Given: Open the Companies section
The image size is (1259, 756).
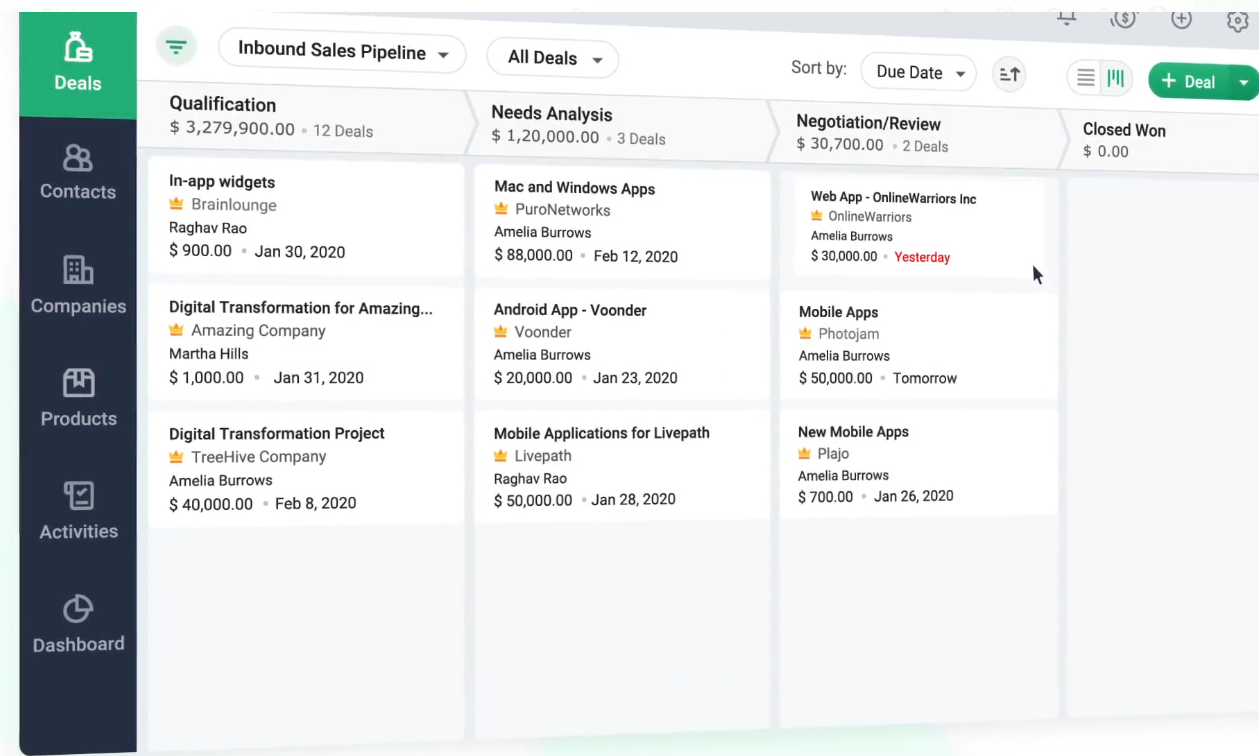Looking at the screenshot, I should click(78, 285).
